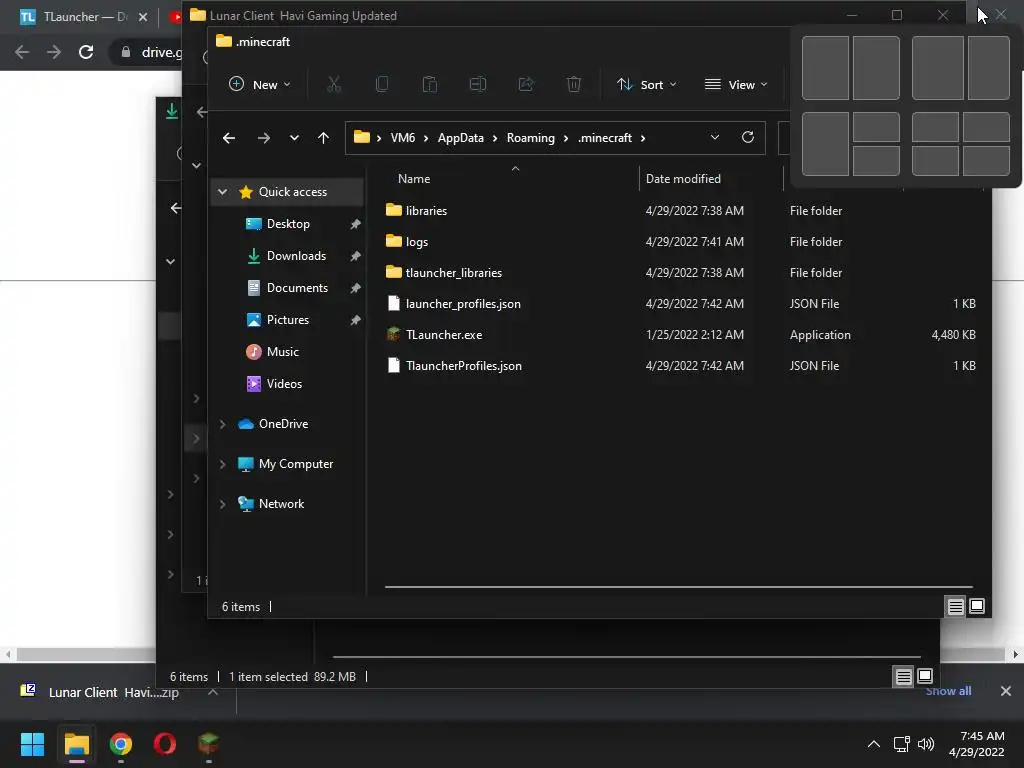The image size is (1024, 768).
Task: Click the pin icon next to Documents
Action: click(x=355, y=288)
